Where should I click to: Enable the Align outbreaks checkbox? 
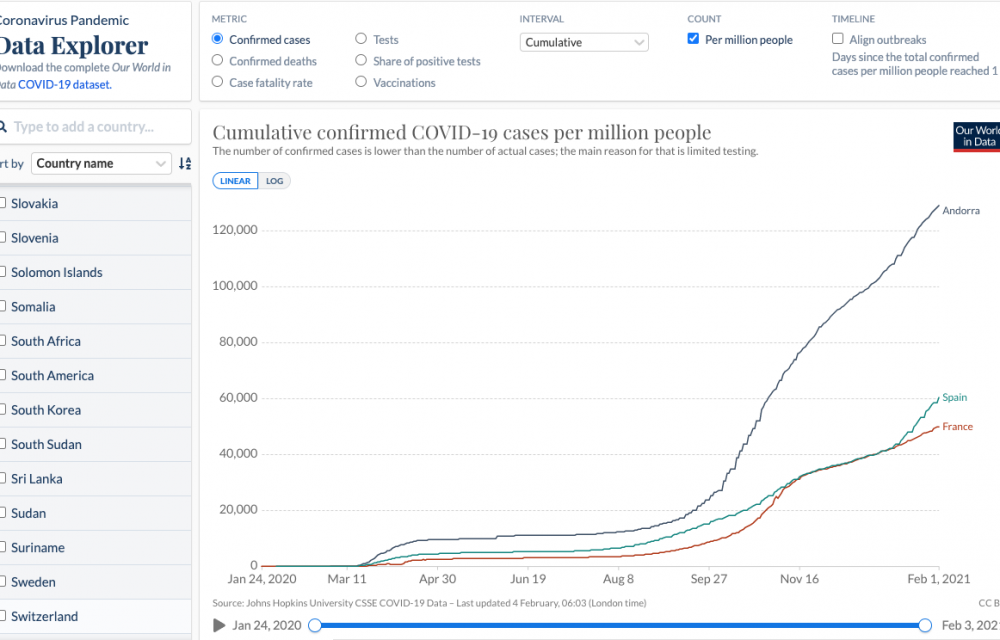click(x=838, y=40)
